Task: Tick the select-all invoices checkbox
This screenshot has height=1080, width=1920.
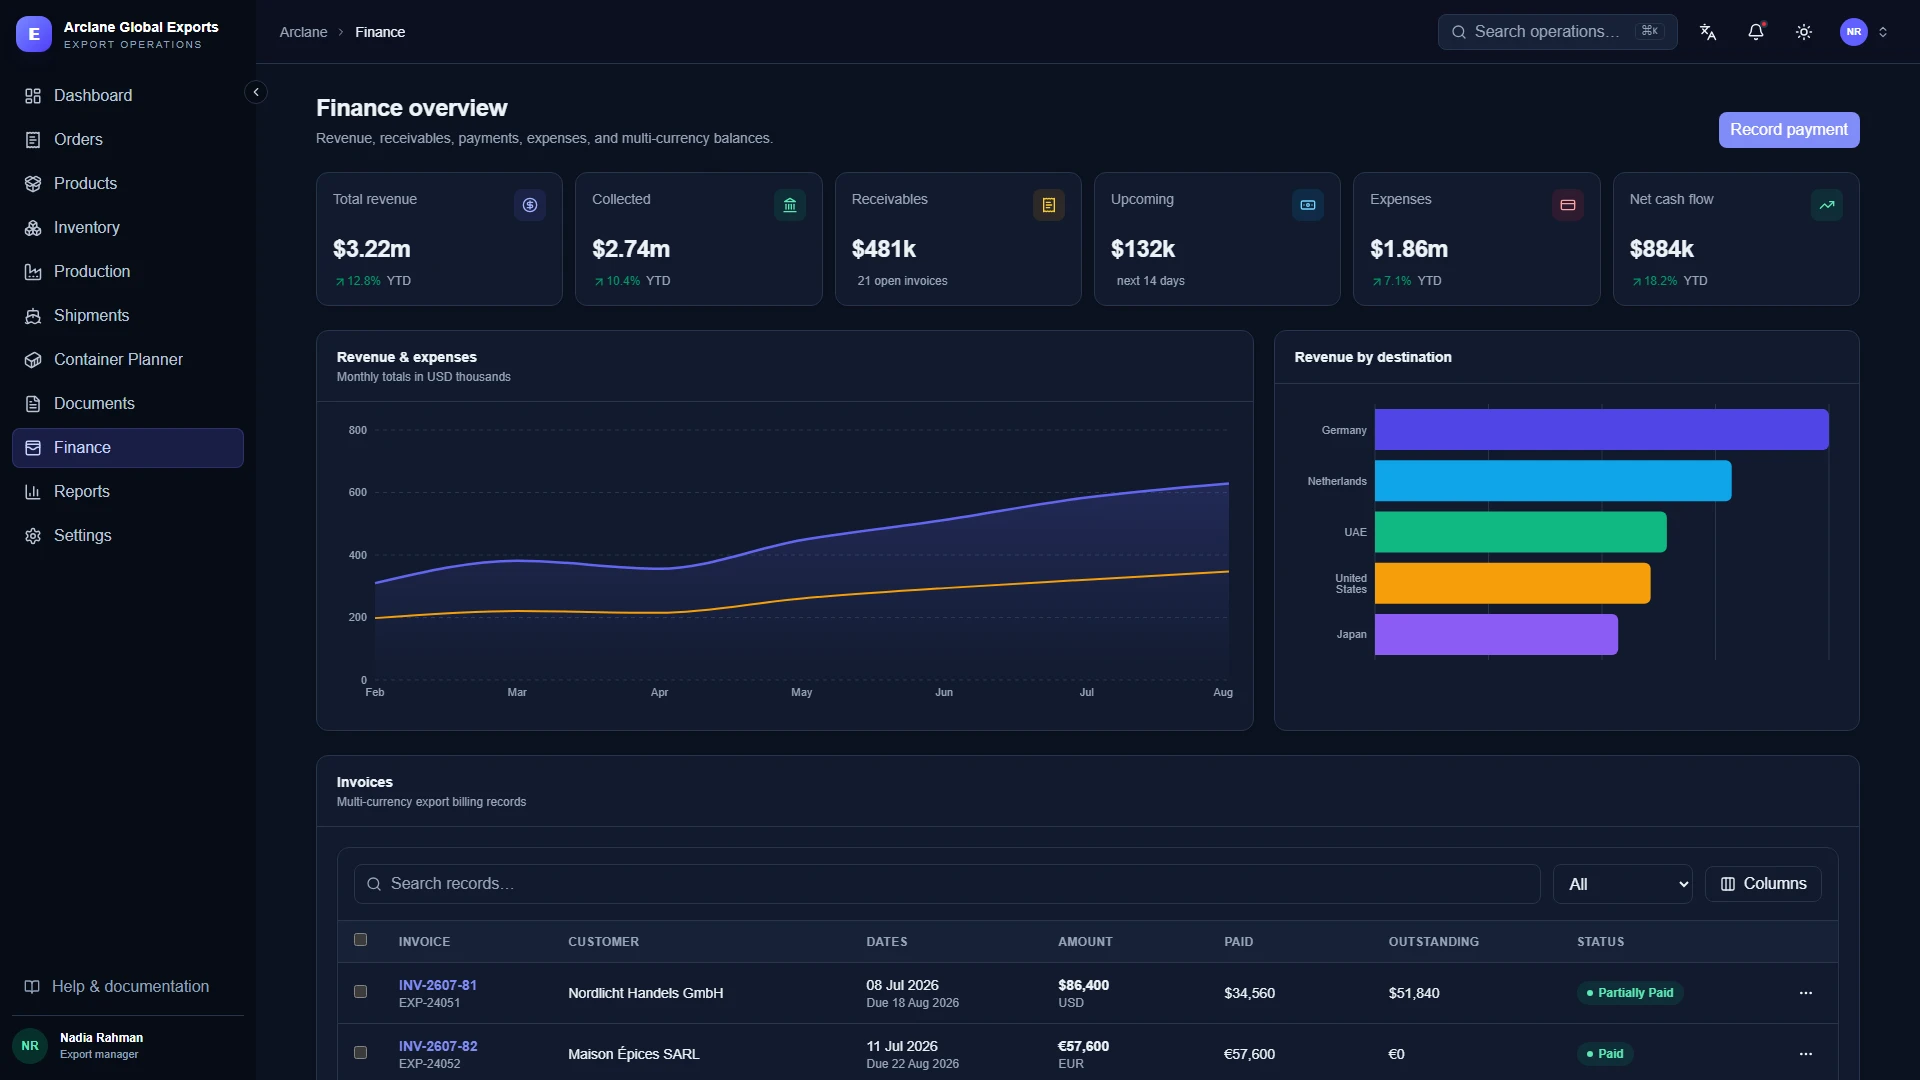Action: tap(361, 940)
